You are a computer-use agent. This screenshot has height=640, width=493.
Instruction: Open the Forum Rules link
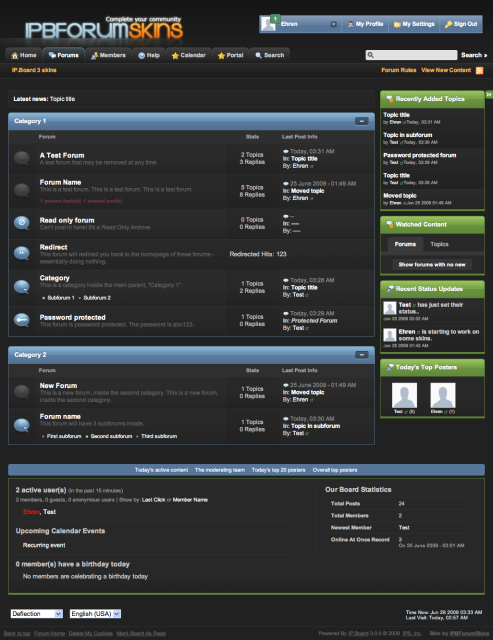pos(399,70)
